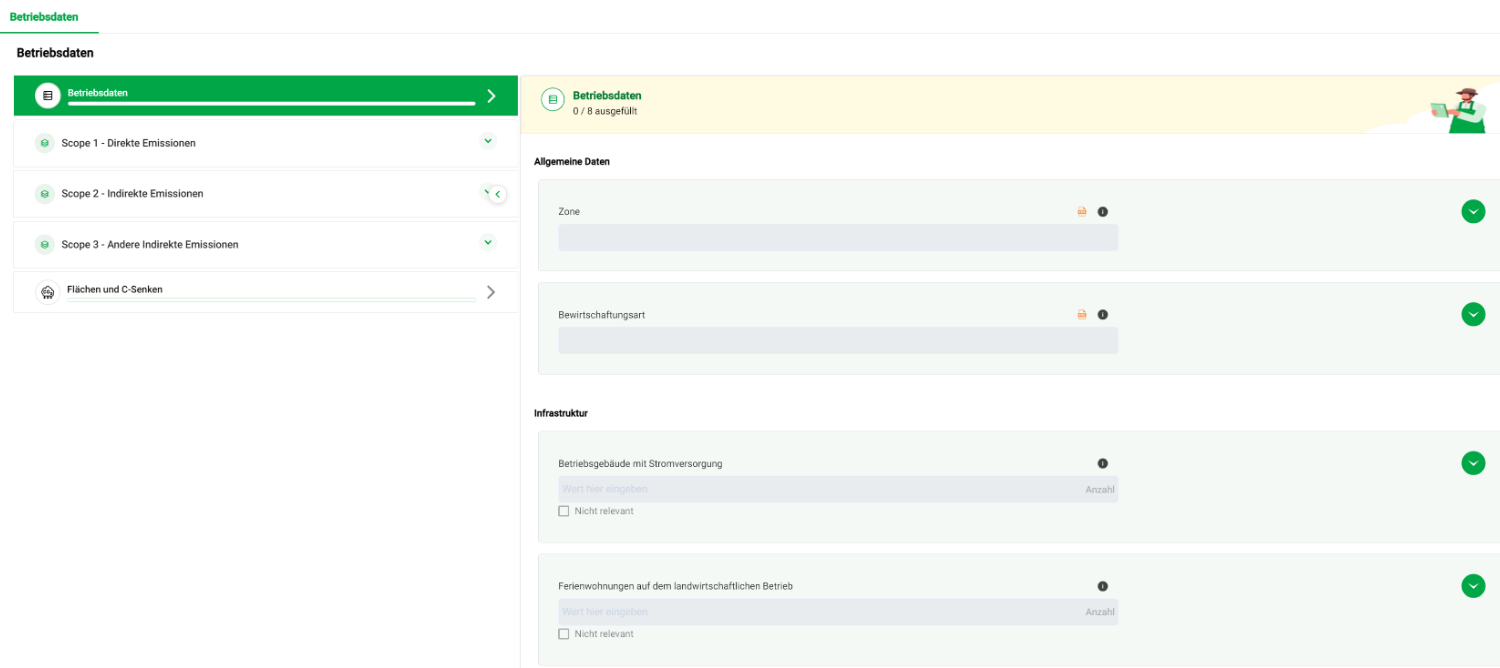Click the Betriebsdaten list icon in sidebar

coord(47,95)
